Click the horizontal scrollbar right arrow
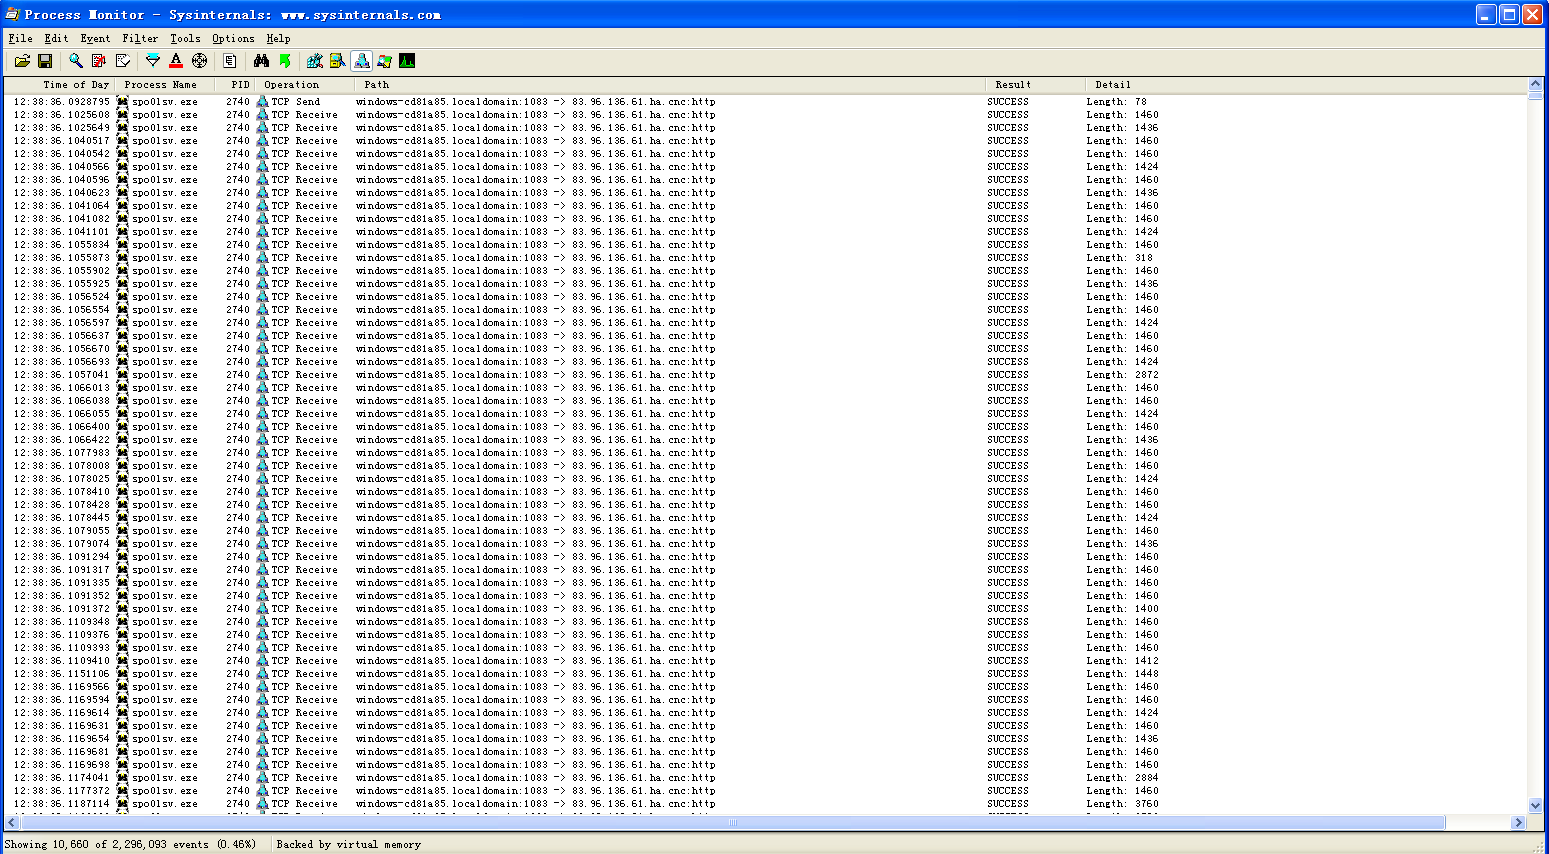The image size is (1549, 854). tap(1518, 823)
